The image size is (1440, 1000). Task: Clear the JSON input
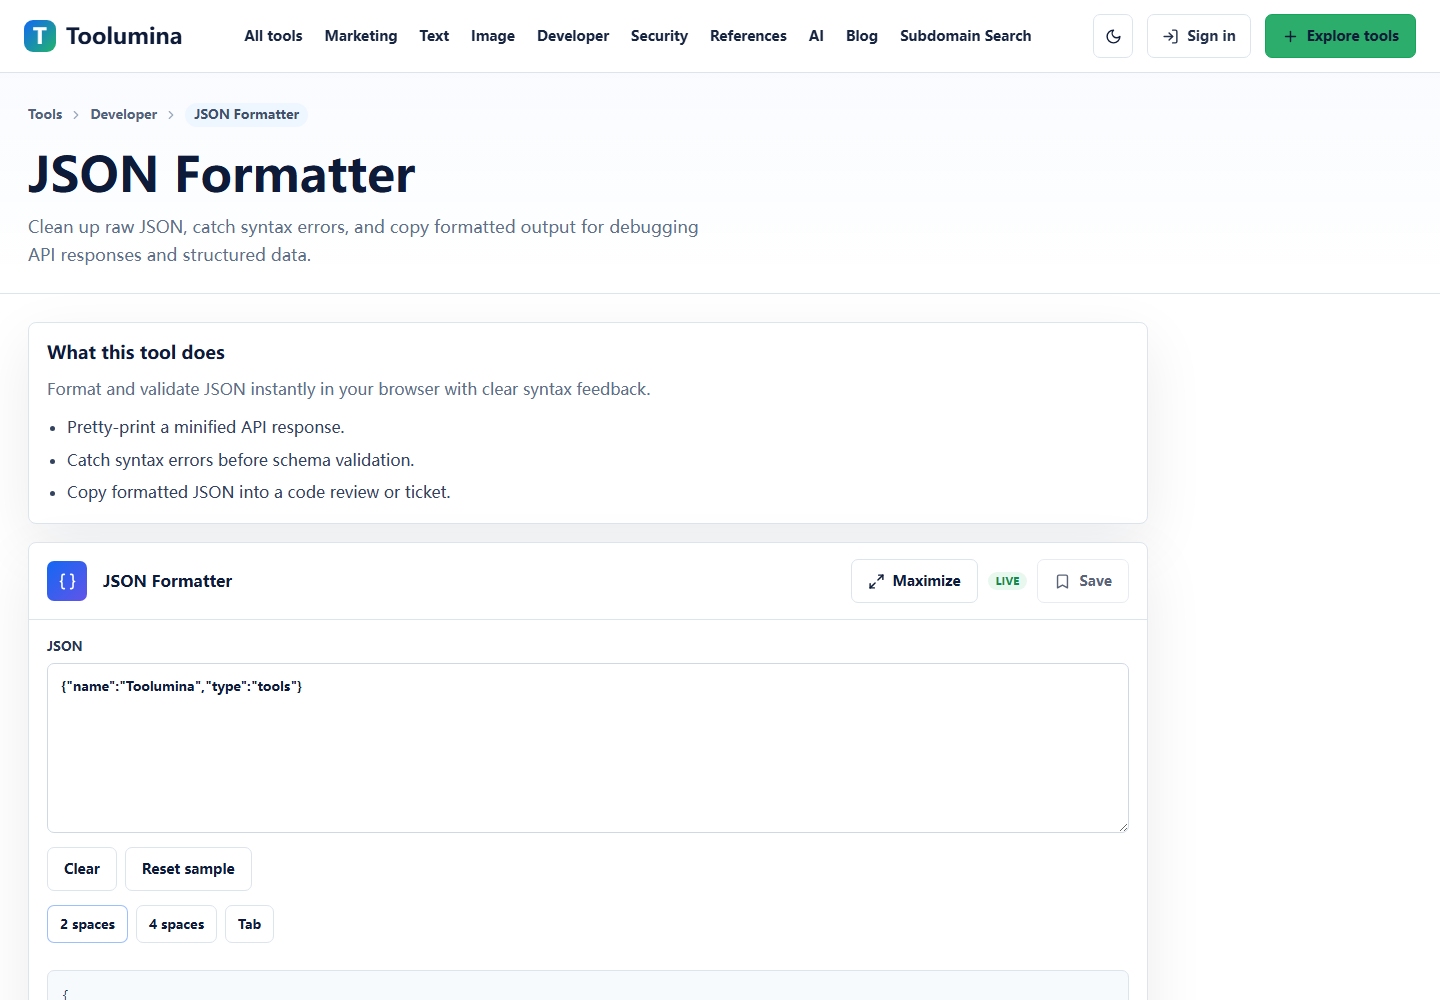coord(82,869)
